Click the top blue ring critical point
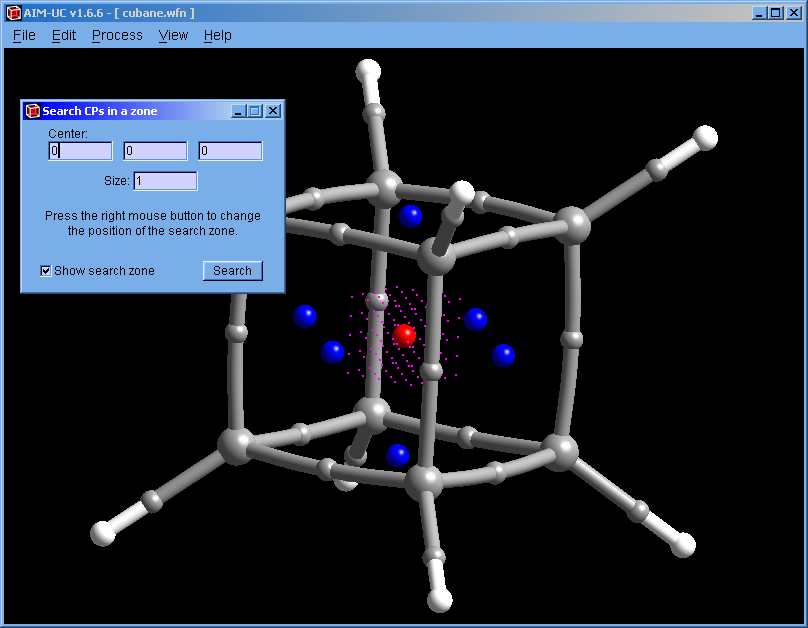This screenshot has height=628, width=808. (411, 215)
